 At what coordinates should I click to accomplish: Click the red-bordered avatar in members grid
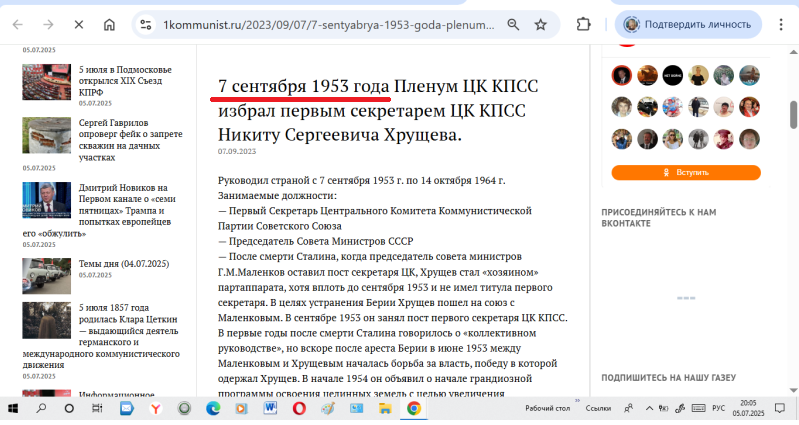click(x=622, y=75)
